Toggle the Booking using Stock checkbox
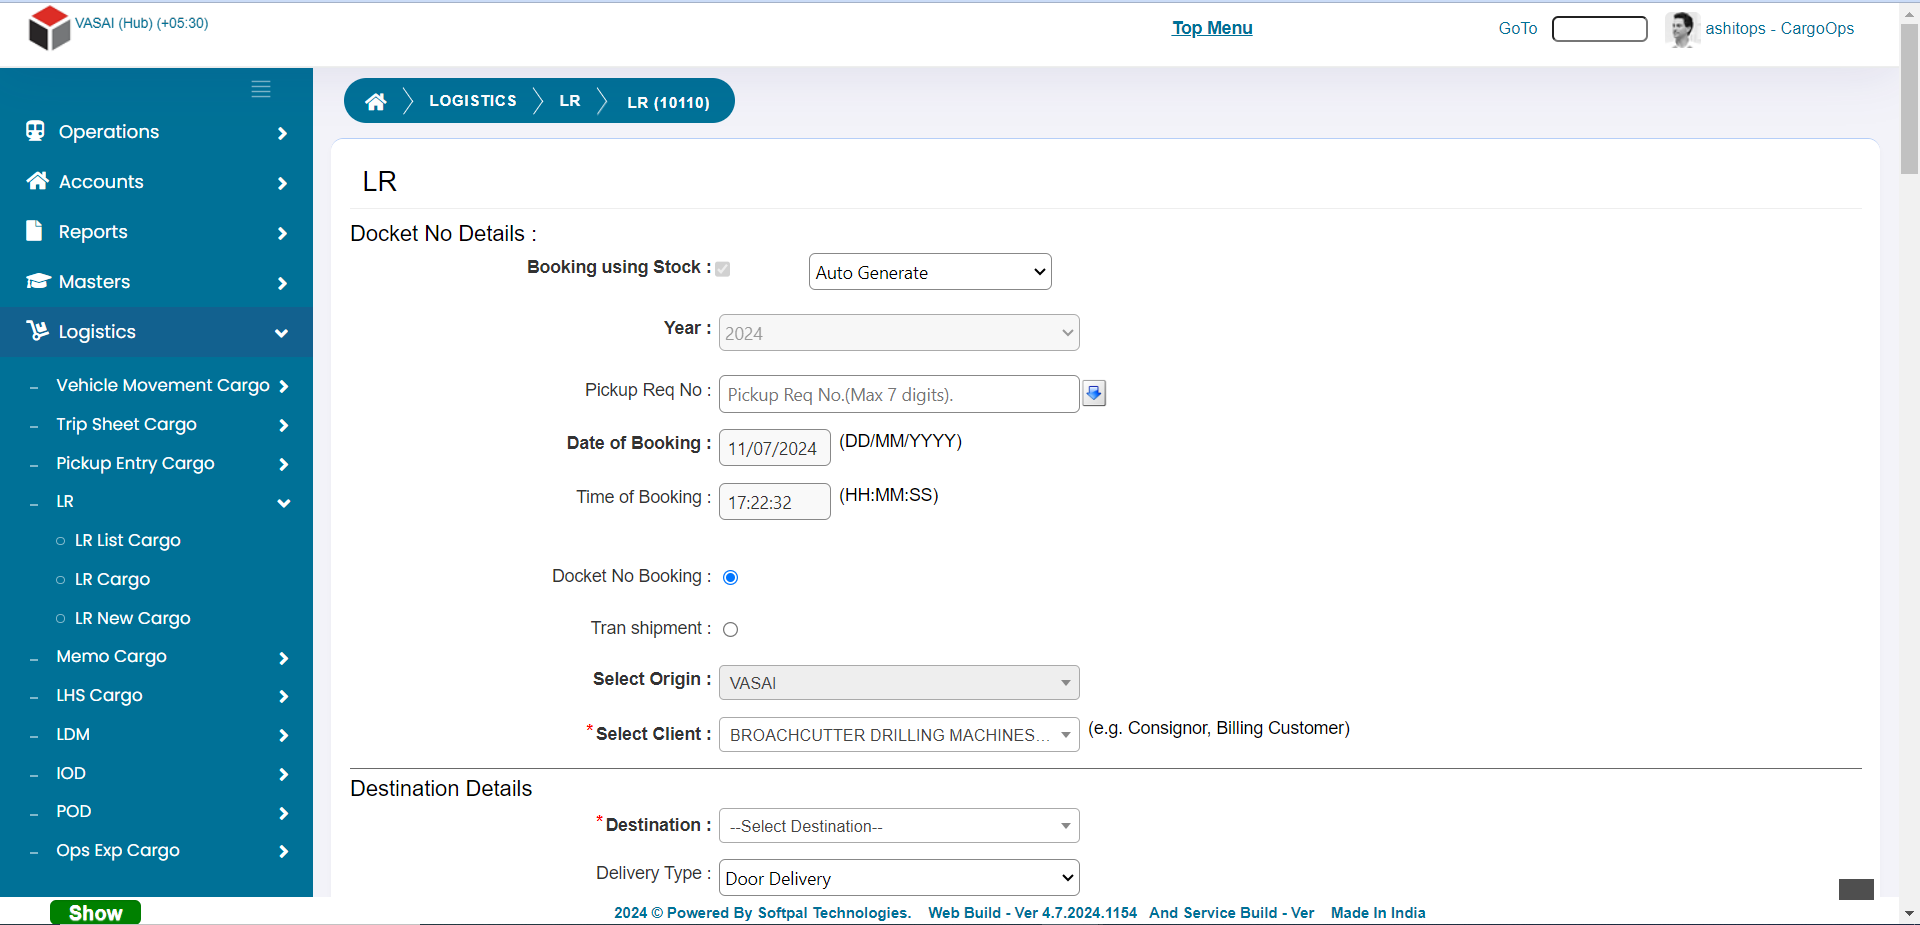The height and width of the screenshot is (925, 1920). [723, 269]
